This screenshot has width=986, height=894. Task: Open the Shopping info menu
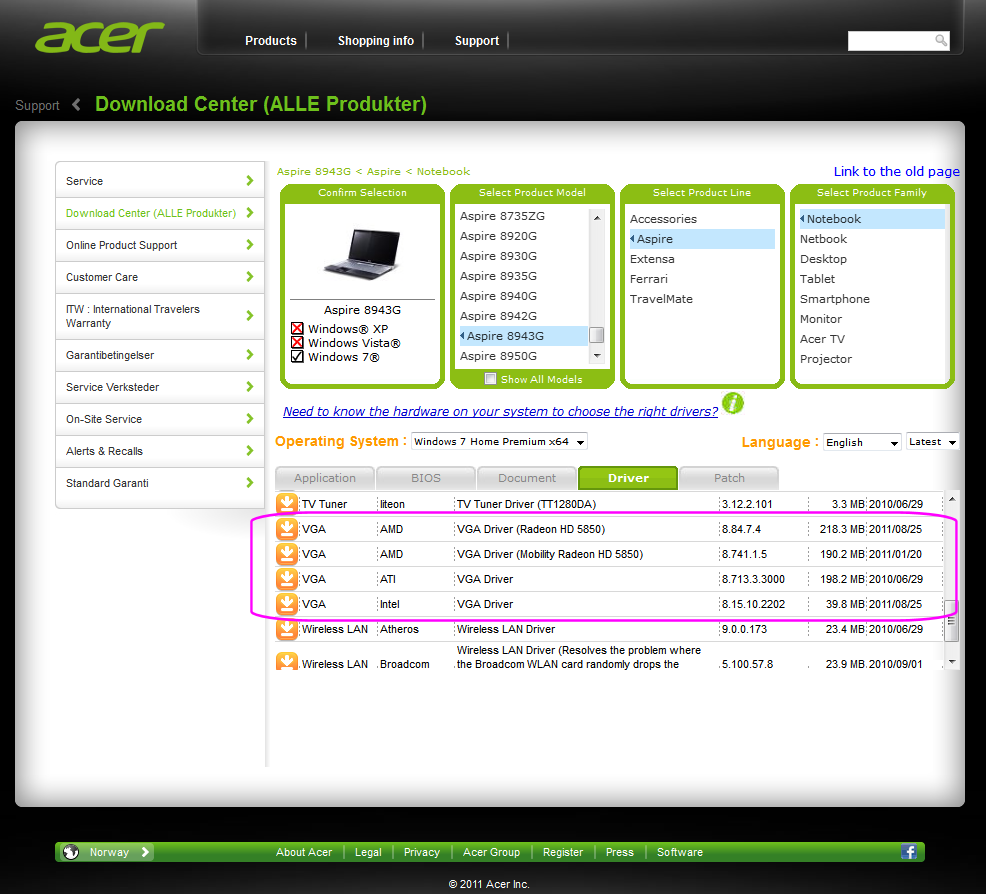(375, 41)
